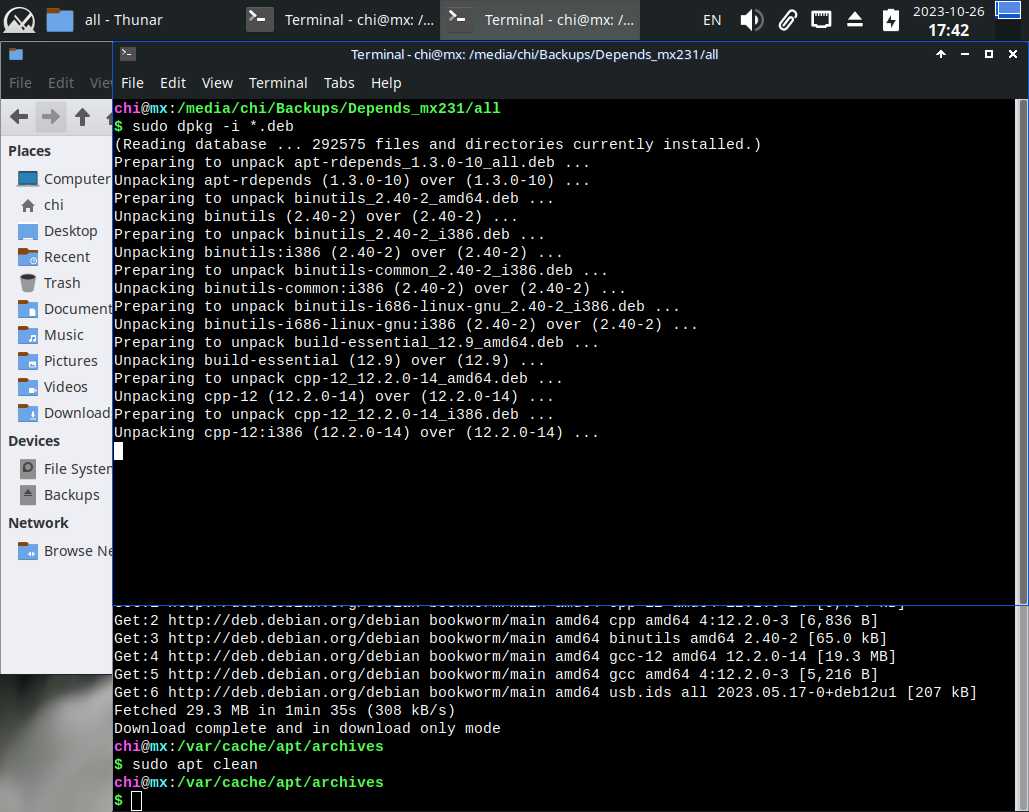Open Downloads folder in Thunar sidebar
This screenshot has width=1029, height=812.
pyautogui.click(x=63, y=413)
